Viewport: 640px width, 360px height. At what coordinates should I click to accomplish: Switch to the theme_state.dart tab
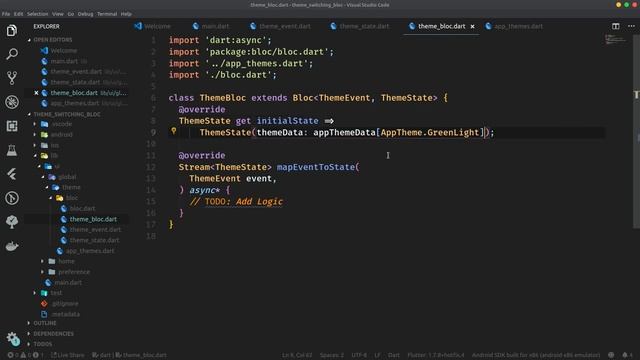tap(360, 26)
